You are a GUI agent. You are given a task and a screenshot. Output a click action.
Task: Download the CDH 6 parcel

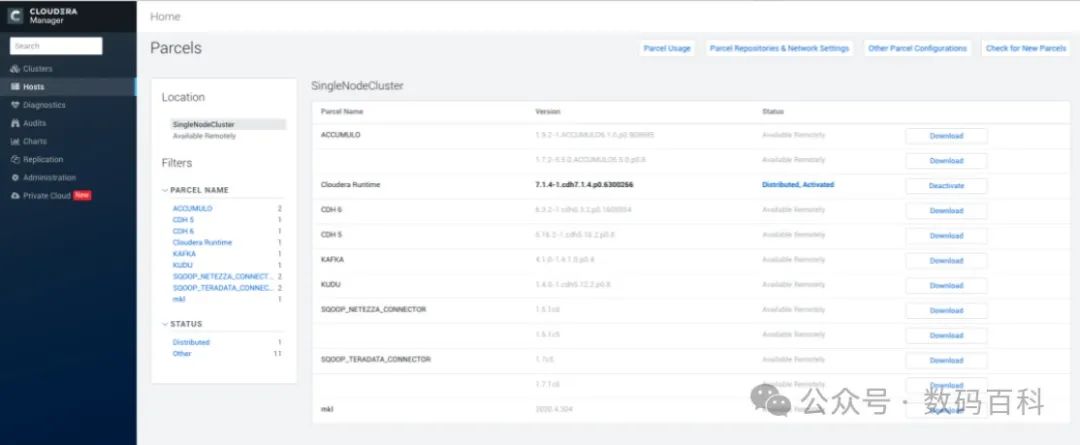[946, 211]
